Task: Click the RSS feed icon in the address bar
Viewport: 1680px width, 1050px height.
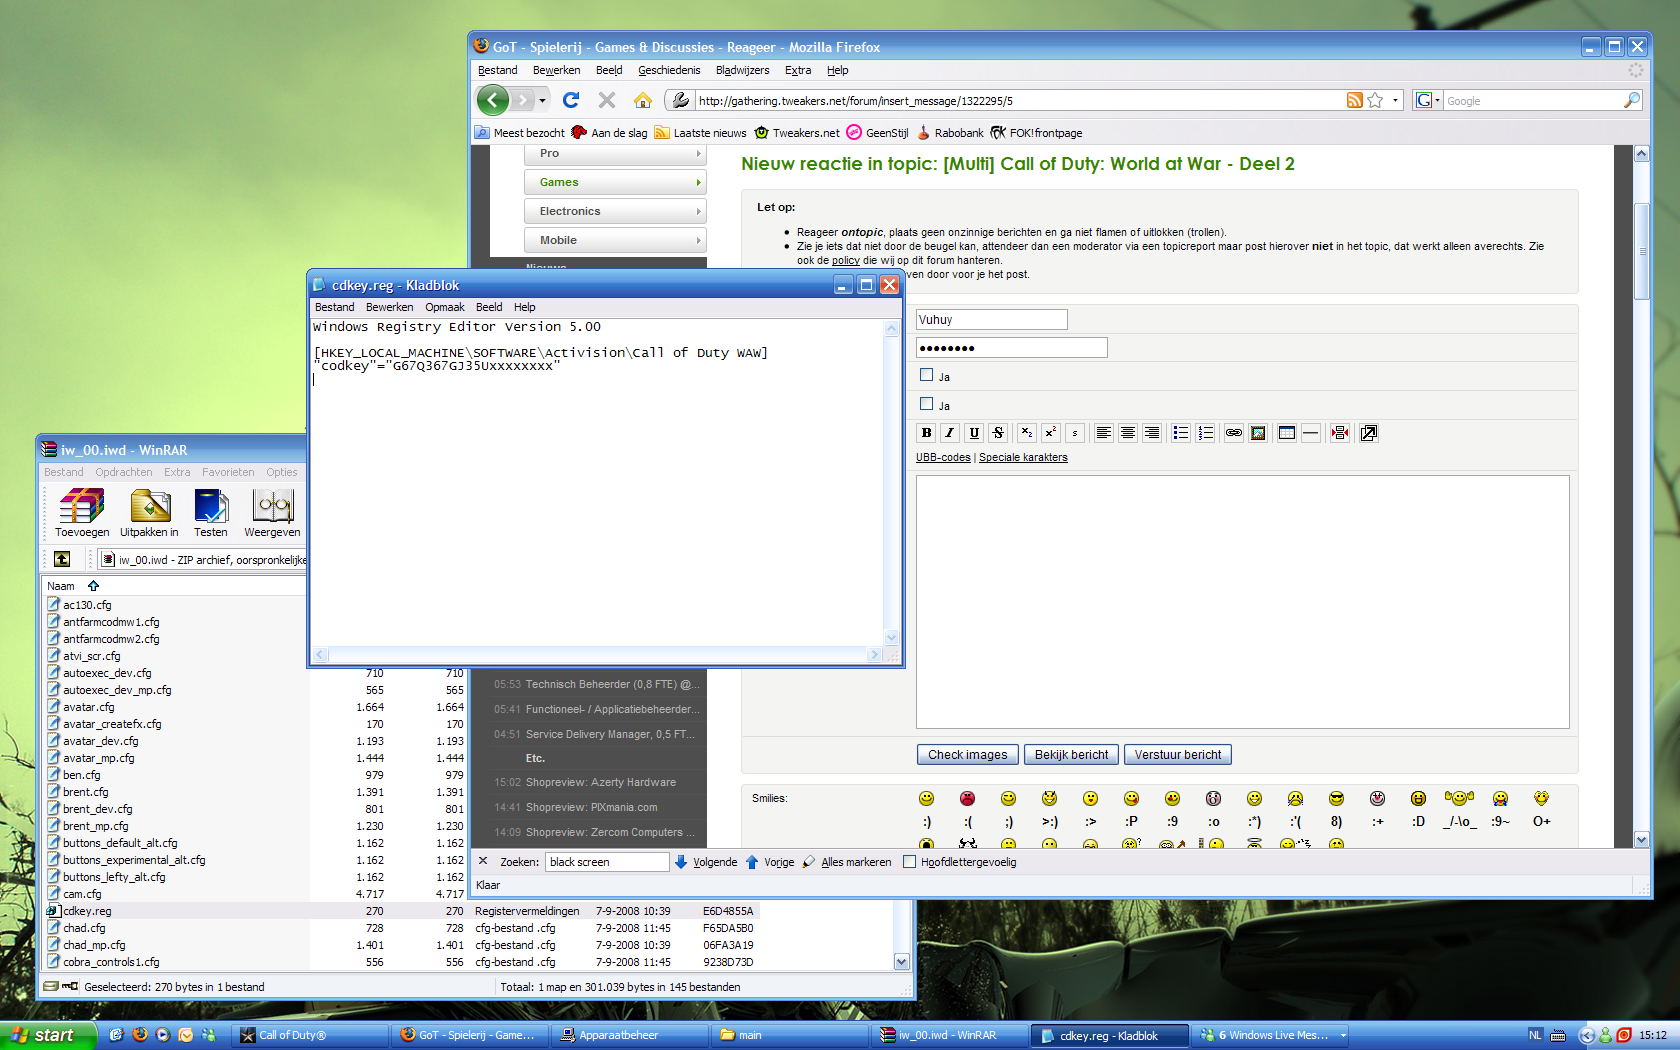Action: (x=1355, y=100)
